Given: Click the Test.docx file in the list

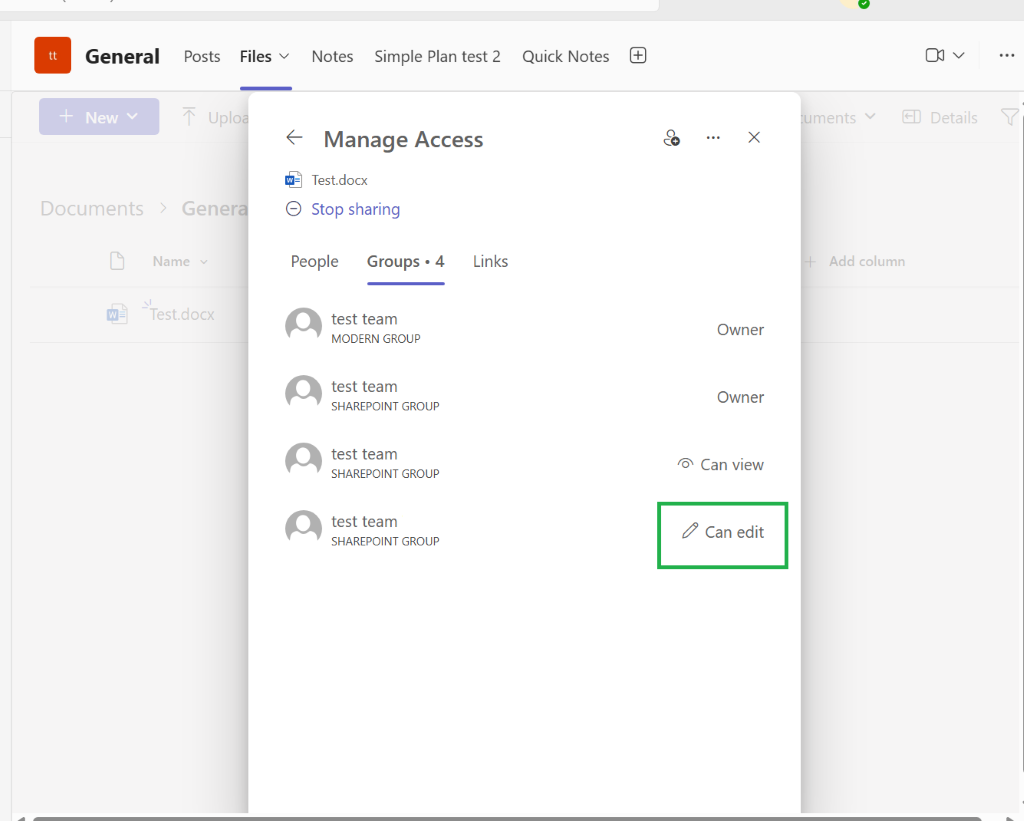Looking at the screenshot, I should (182, 314).
